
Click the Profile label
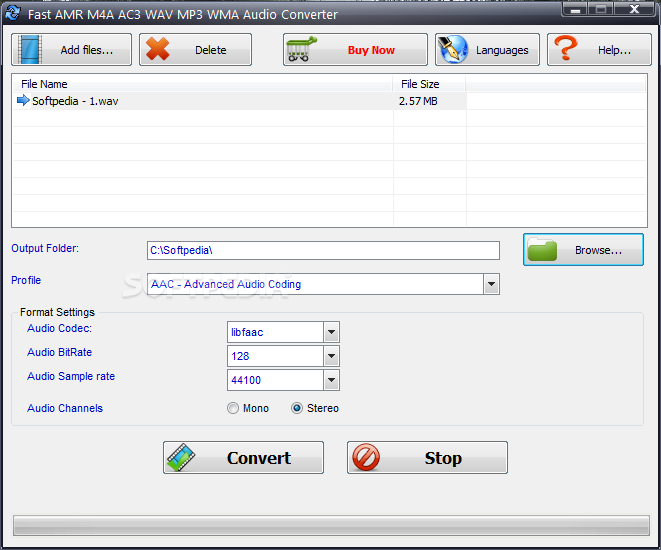coord(26,280)
